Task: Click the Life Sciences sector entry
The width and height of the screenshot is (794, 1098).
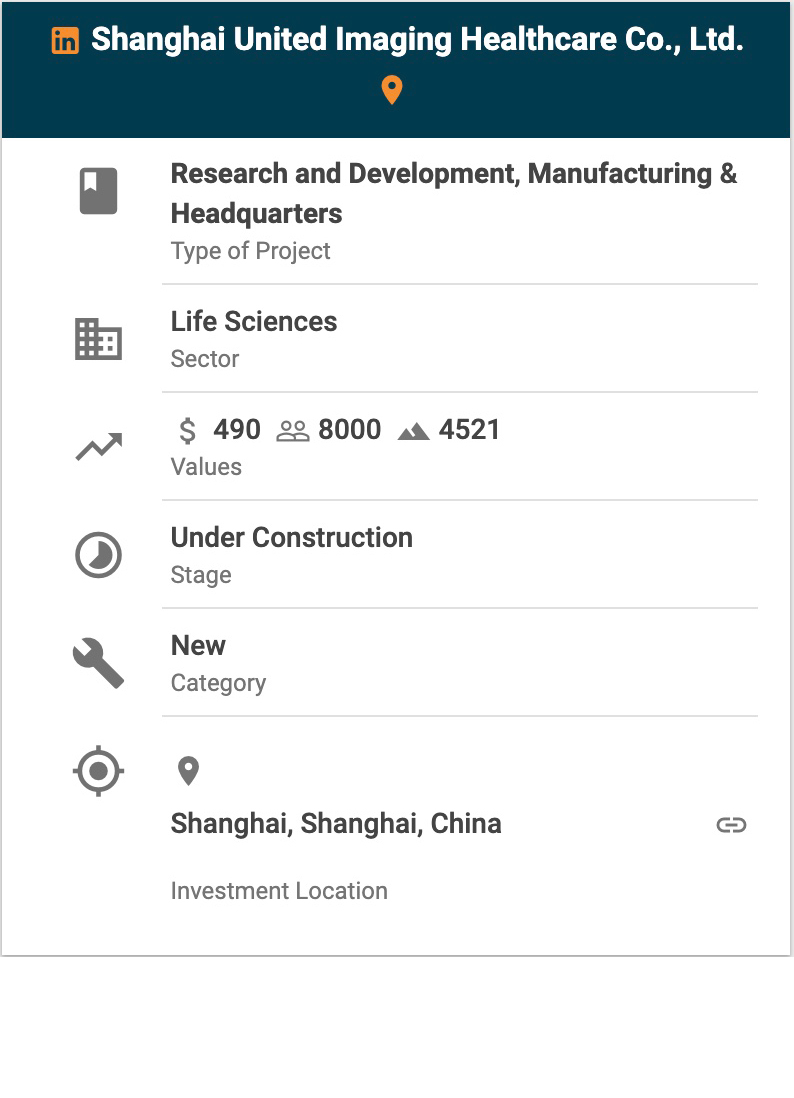Action: (254, 322)
